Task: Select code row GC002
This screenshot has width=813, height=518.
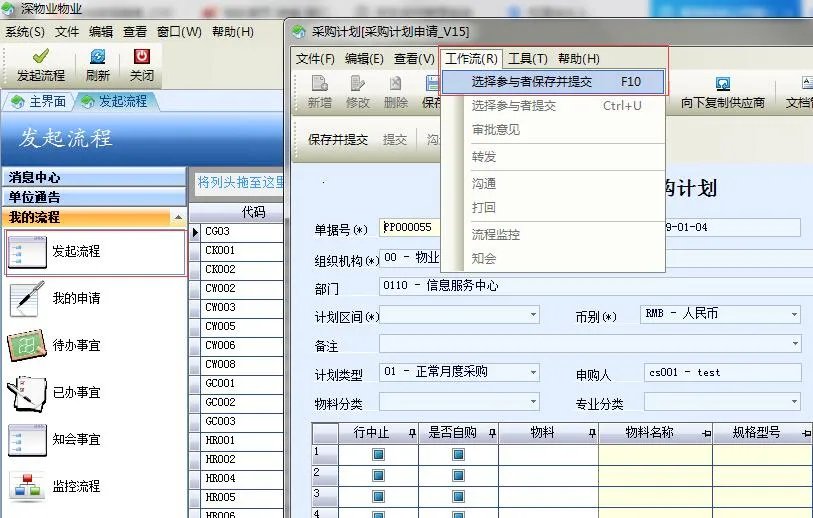Action: [241, 402]
